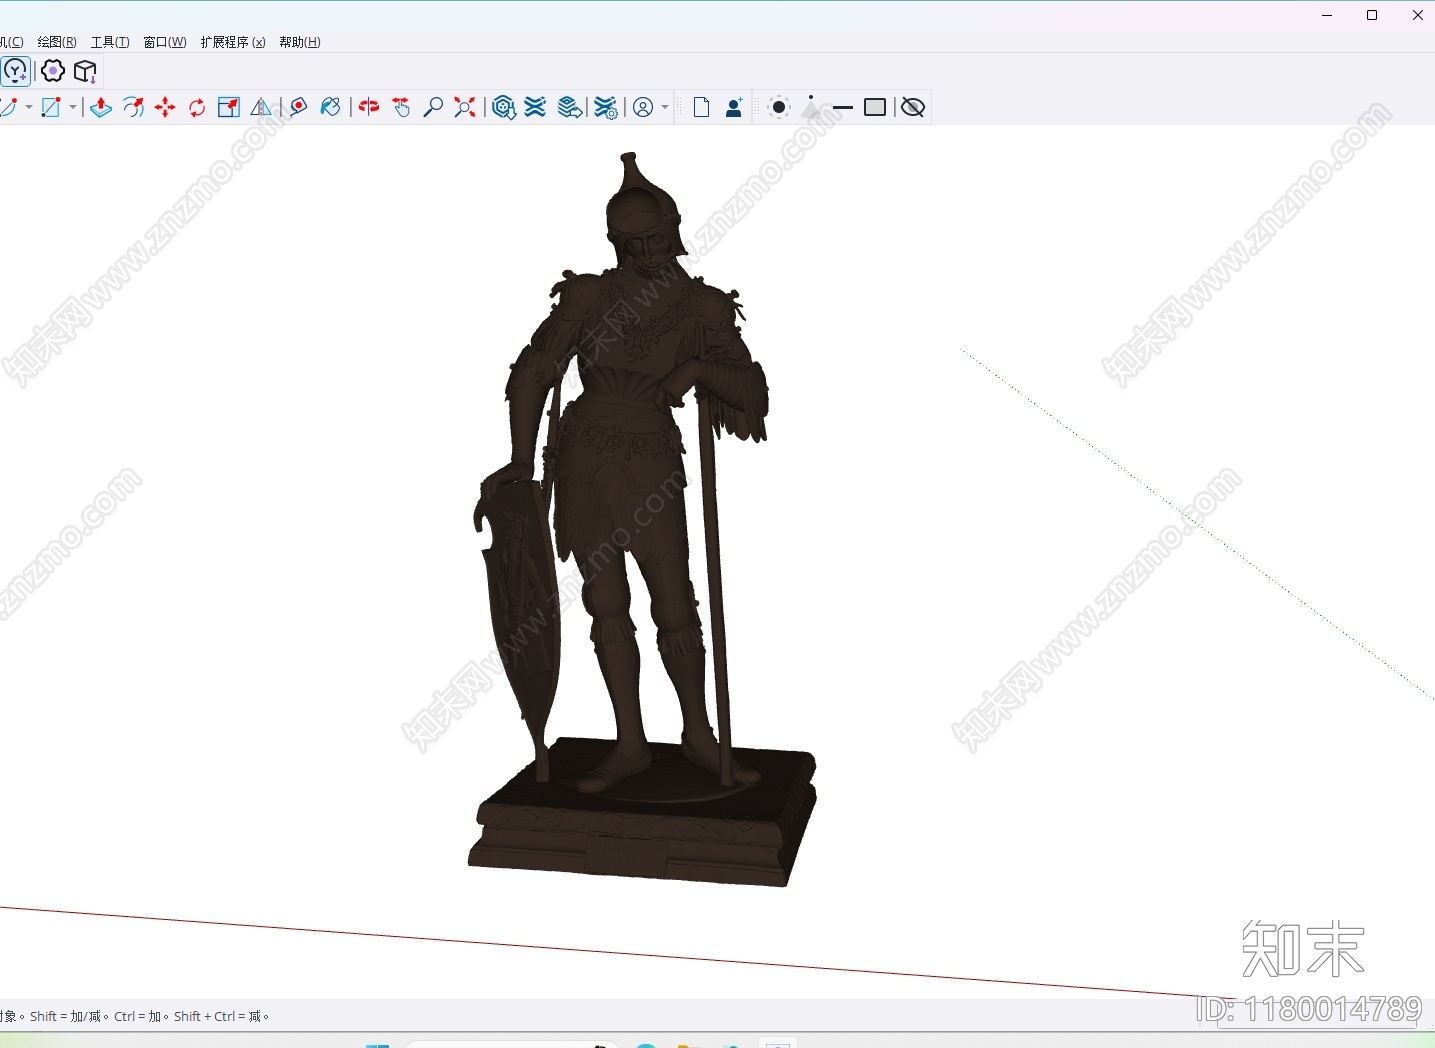Open the shape tool variants dropdown
The height and width of the screenshot is (1048, 1435).
73,107
